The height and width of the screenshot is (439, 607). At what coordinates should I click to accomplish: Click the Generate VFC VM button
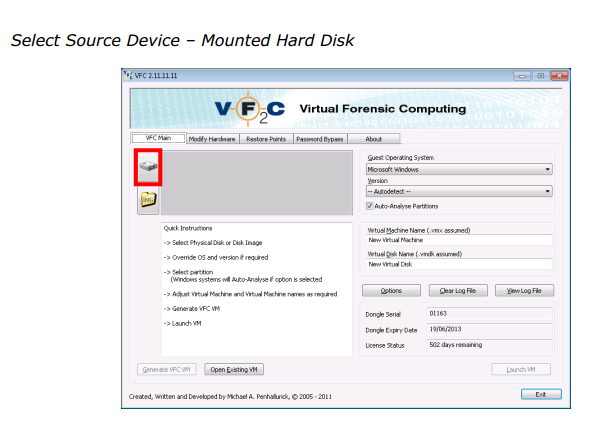click(166, 370)
